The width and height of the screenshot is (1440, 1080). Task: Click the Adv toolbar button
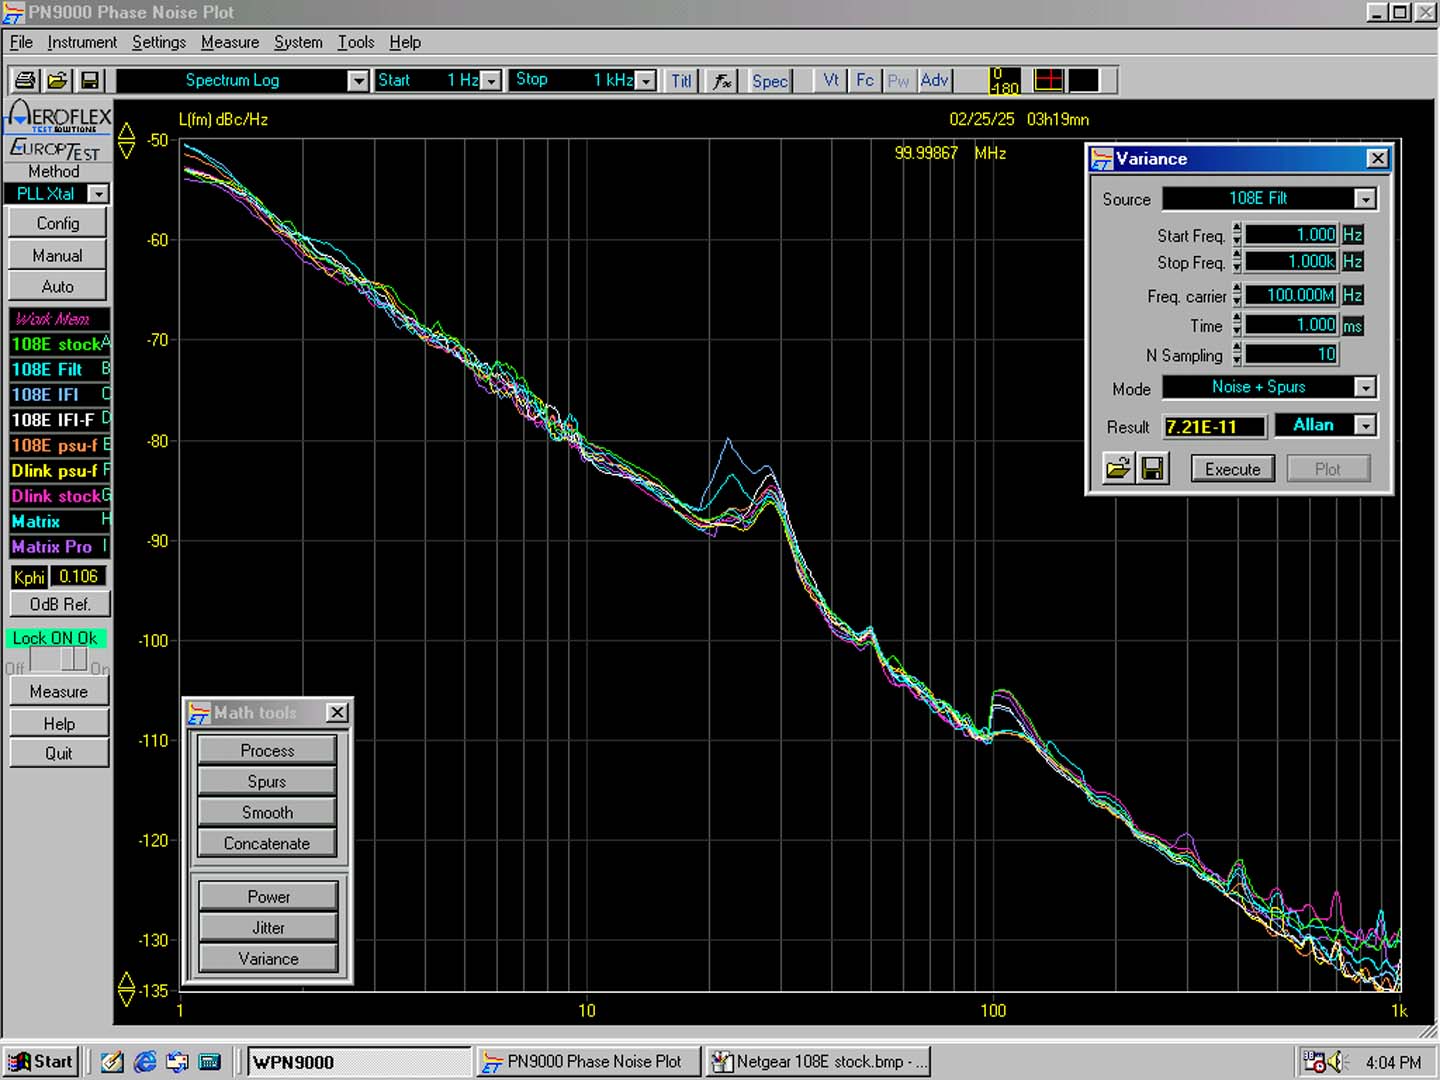coord(934,81)
